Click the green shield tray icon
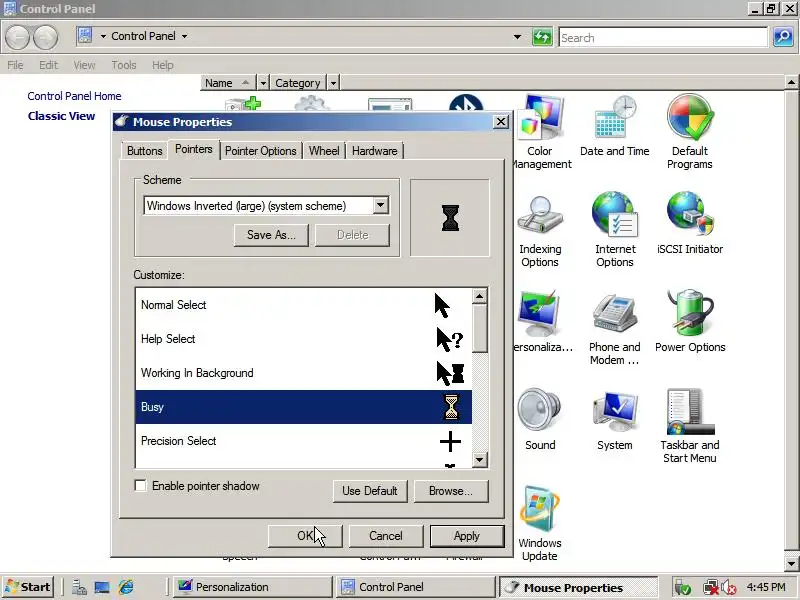The height and width of the screenshot is (600, 800). (683, 587)
